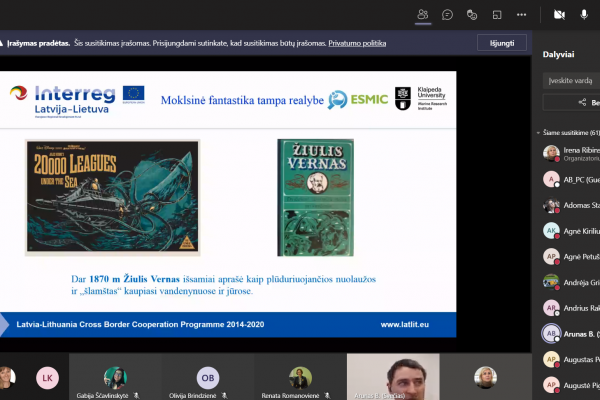Open the reactions icon in toolbar
Viewport: 600px width, 400px height.
click(x=472, y=15)
